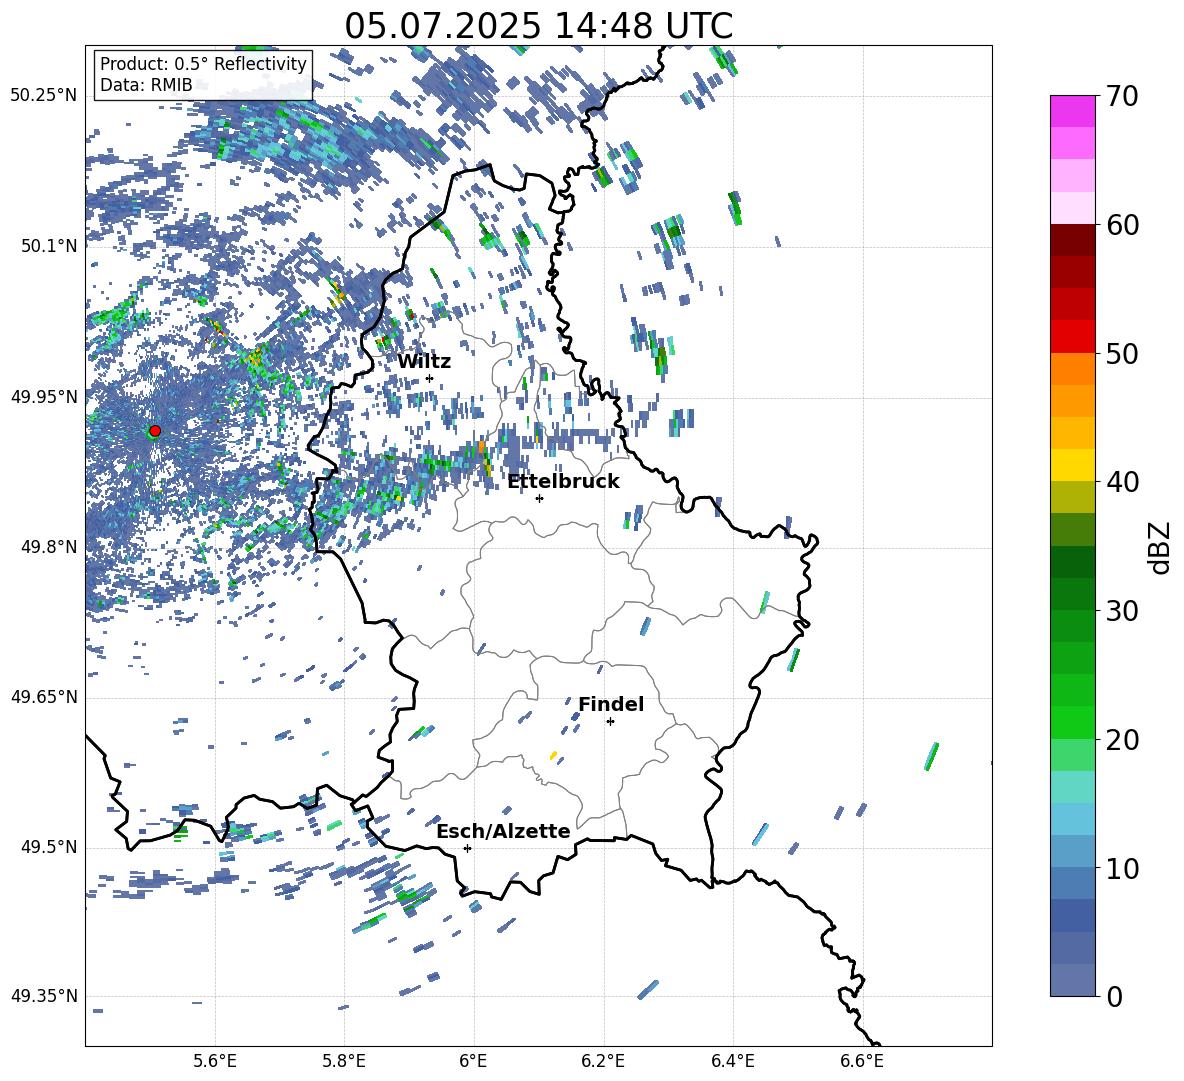The height and width of the screenshot is (1081, 1184).
Task: Click the yellow band of the colorbar
Action: point(1072,465)
